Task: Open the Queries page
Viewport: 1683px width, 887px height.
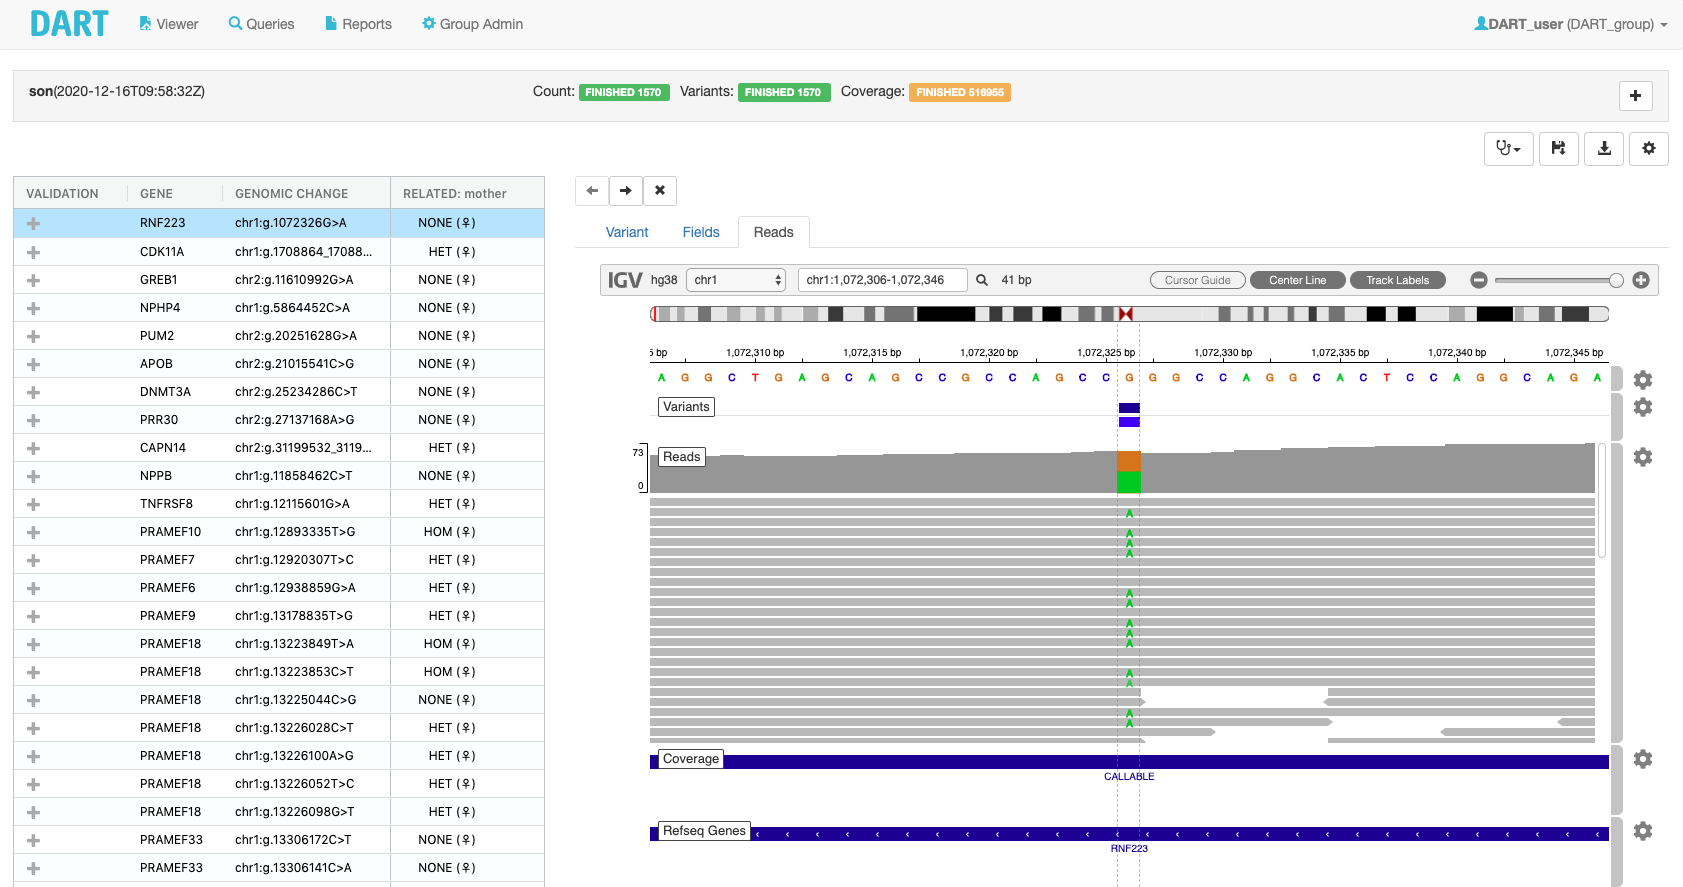Action: (261, 24)
